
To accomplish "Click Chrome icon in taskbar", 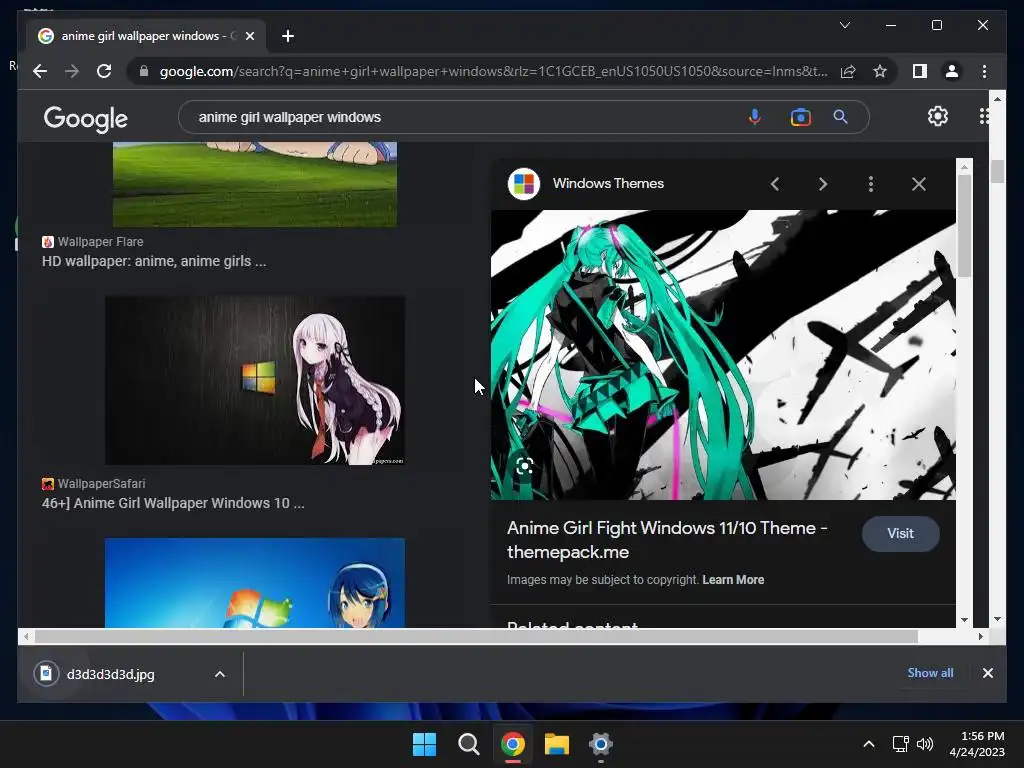I will pyautogui.click(x=513, y=744).
